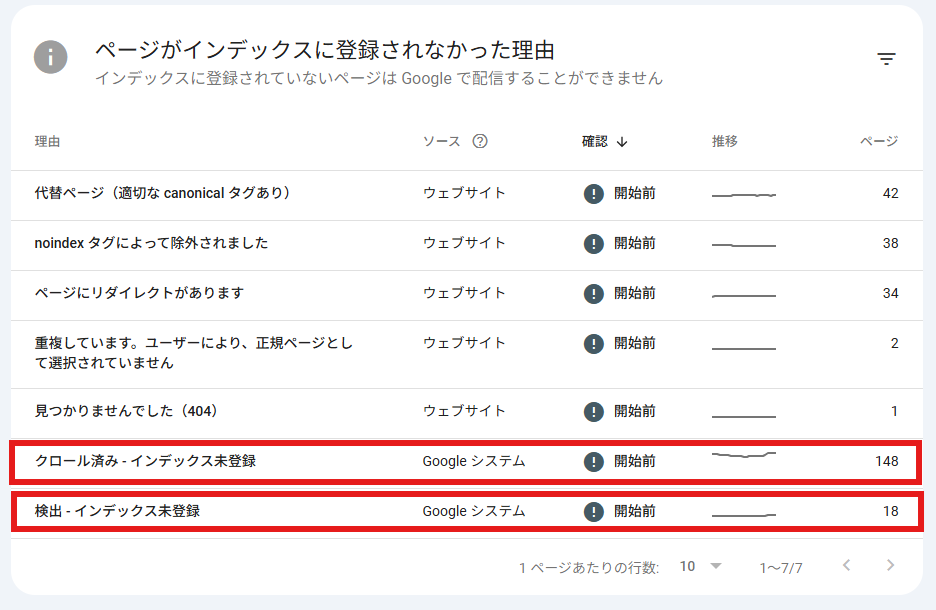This screenshot has width=936, height=610.
Task: Click the status icon in the noindex row
Action: point(593,244)
